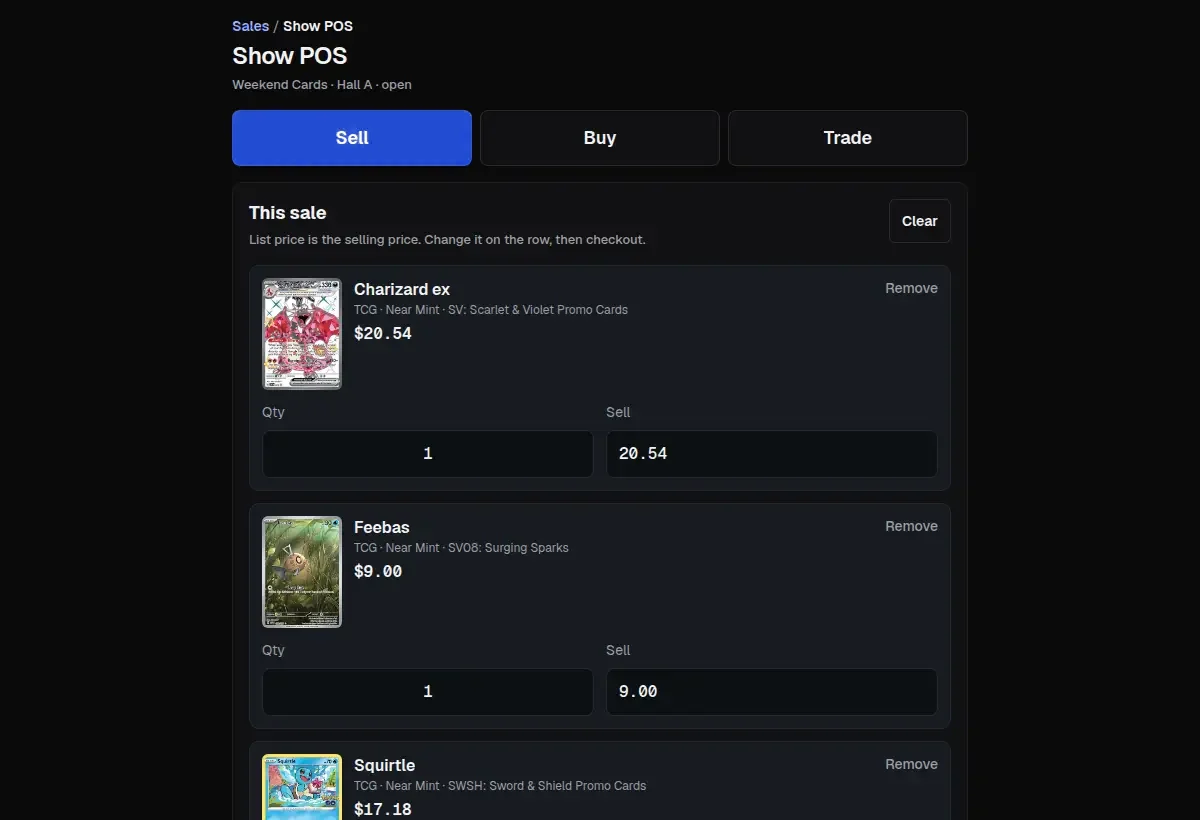Switch to the Sell tab
The height and width of the screenshot is (820, 1200).
[352, 138]
